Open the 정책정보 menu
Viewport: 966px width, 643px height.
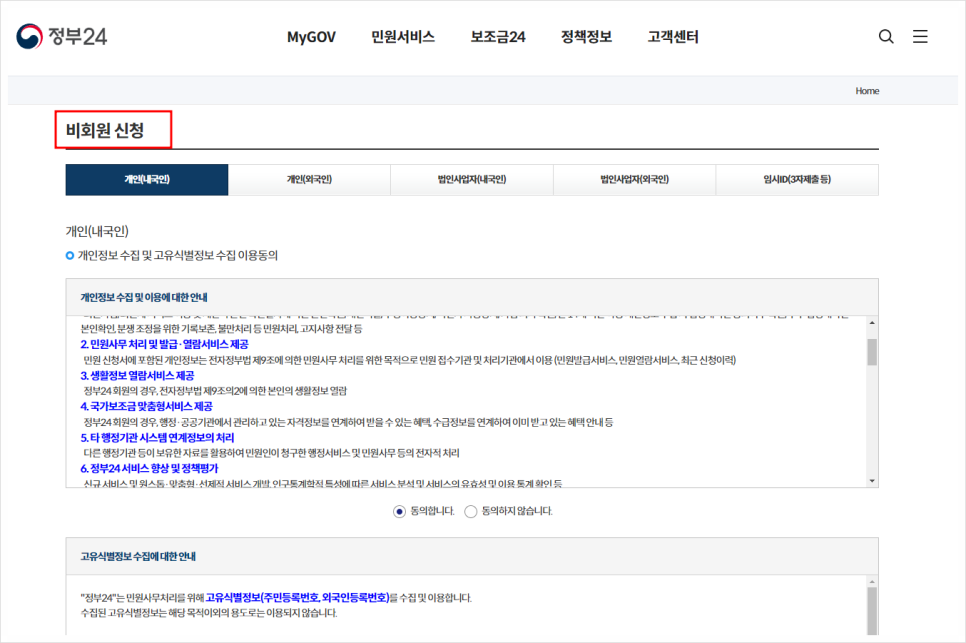coord(585,36)
